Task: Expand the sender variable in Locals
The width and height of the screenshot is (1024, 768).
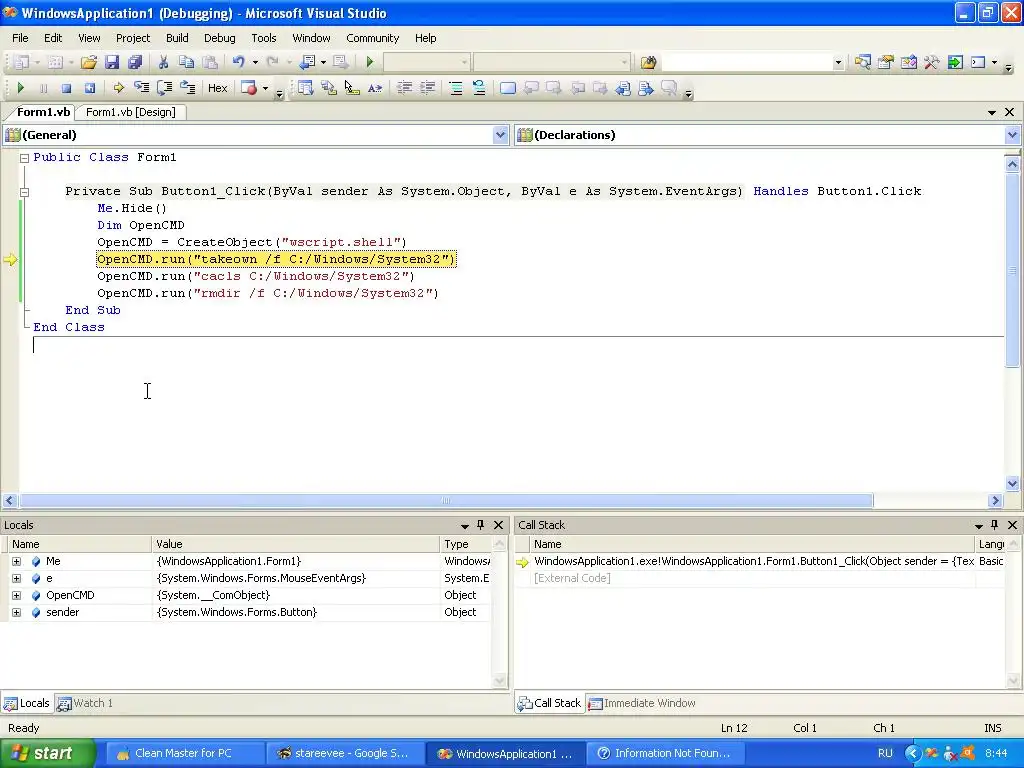Action: pyautogui.click(x=16, y=612)
